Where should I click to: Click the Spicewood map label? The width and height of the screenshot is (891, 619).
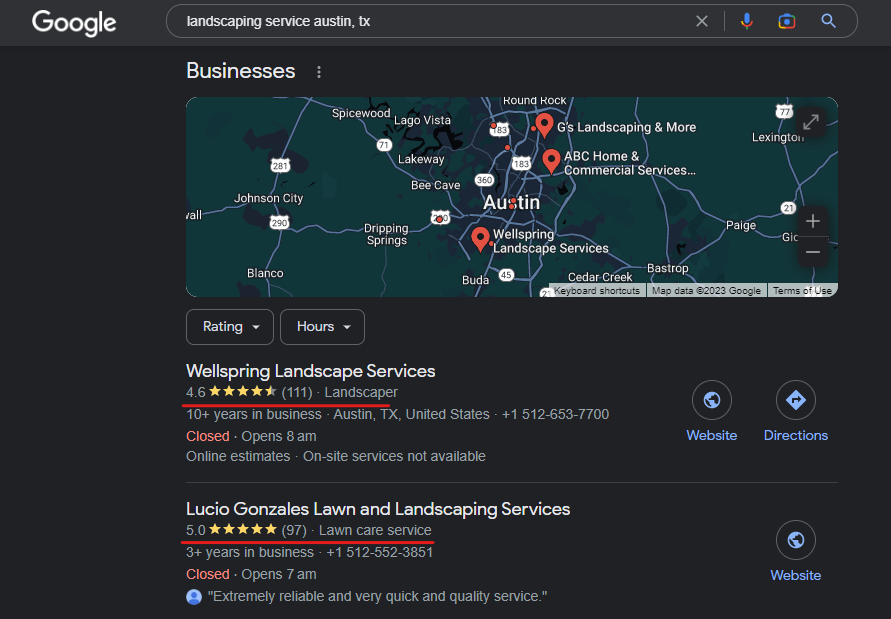coord(361,113)
